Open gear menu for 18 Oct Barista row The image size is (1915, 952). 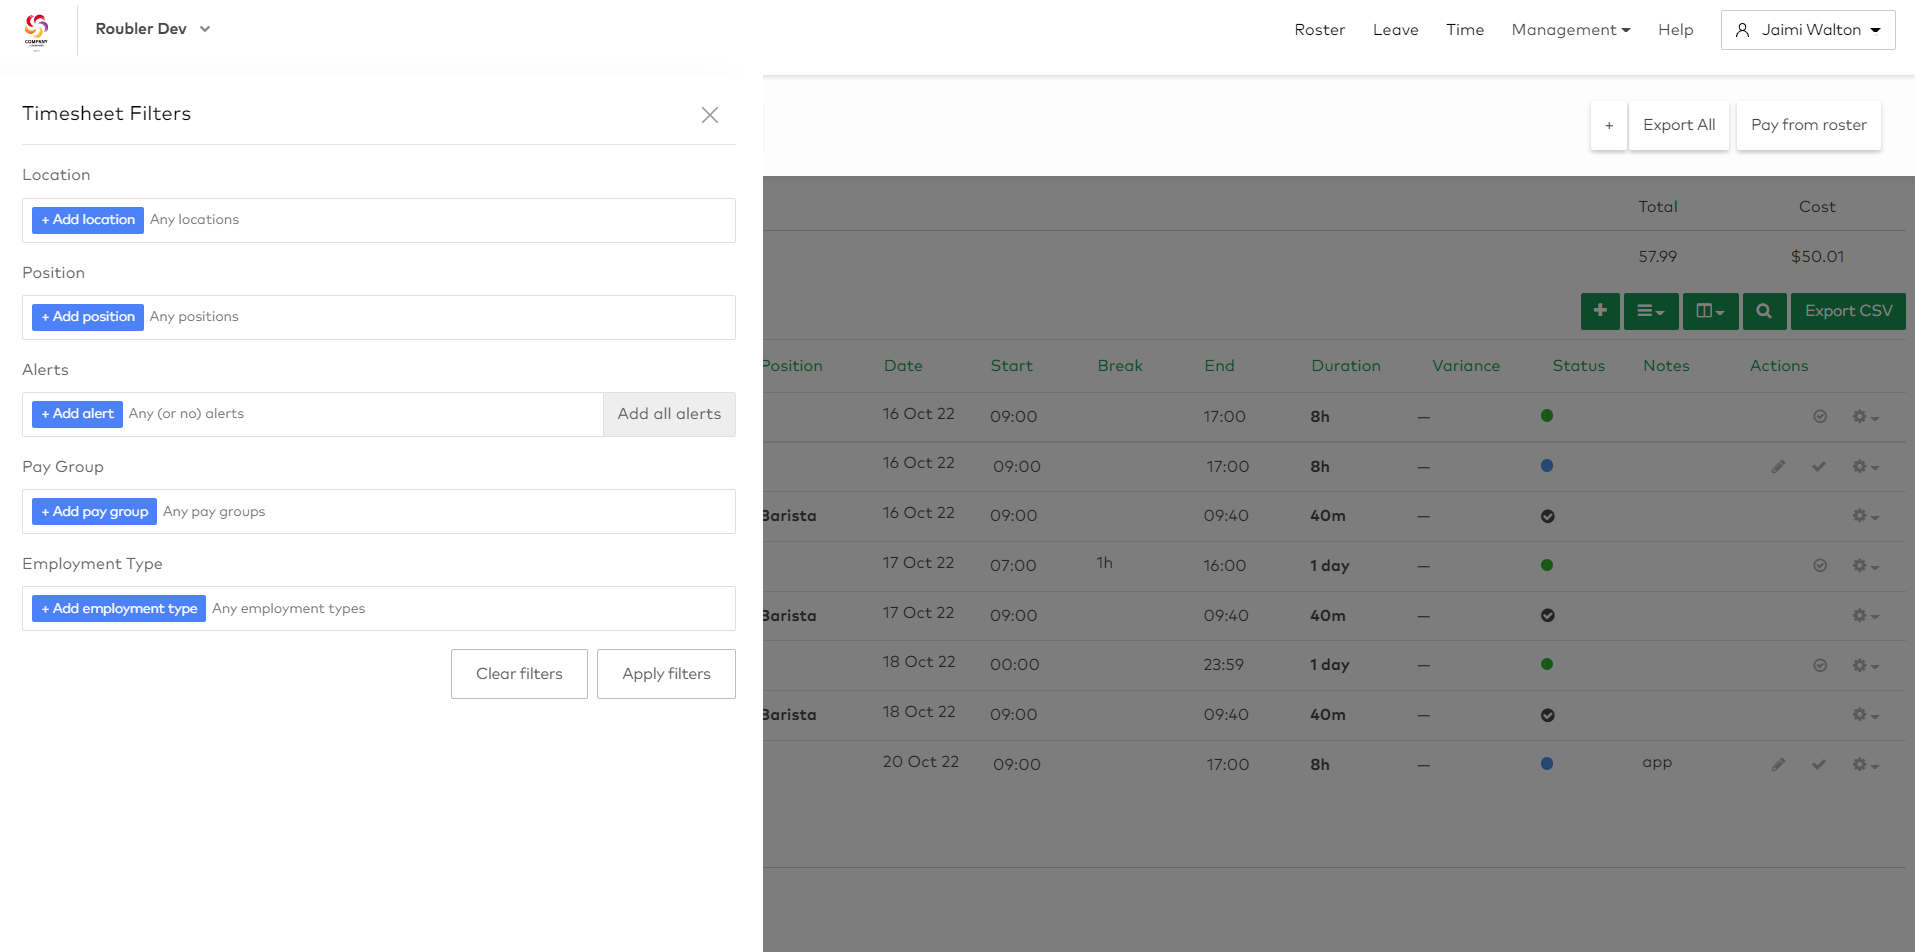pyautogui.click(x=1865, y=715)
